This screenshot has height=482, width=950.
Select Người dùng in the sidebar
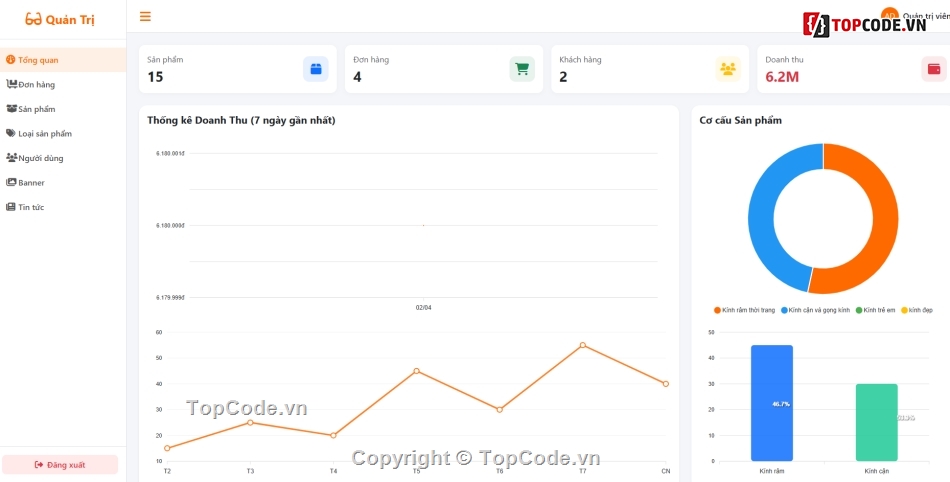pyautogui.click(x=63, y=158)
